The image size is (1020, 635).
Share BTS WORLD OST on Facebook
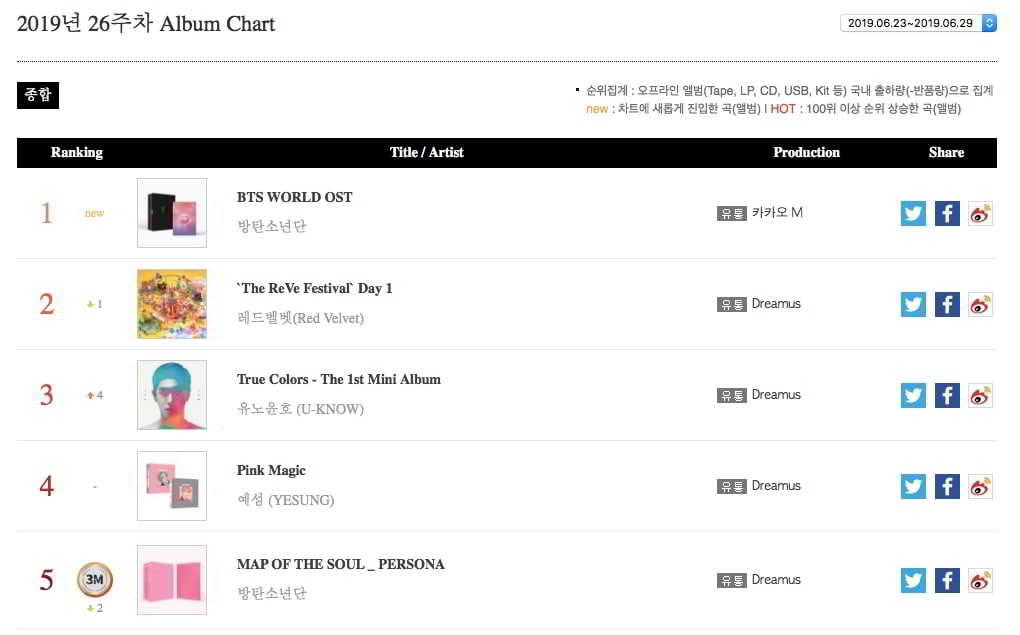947,213
